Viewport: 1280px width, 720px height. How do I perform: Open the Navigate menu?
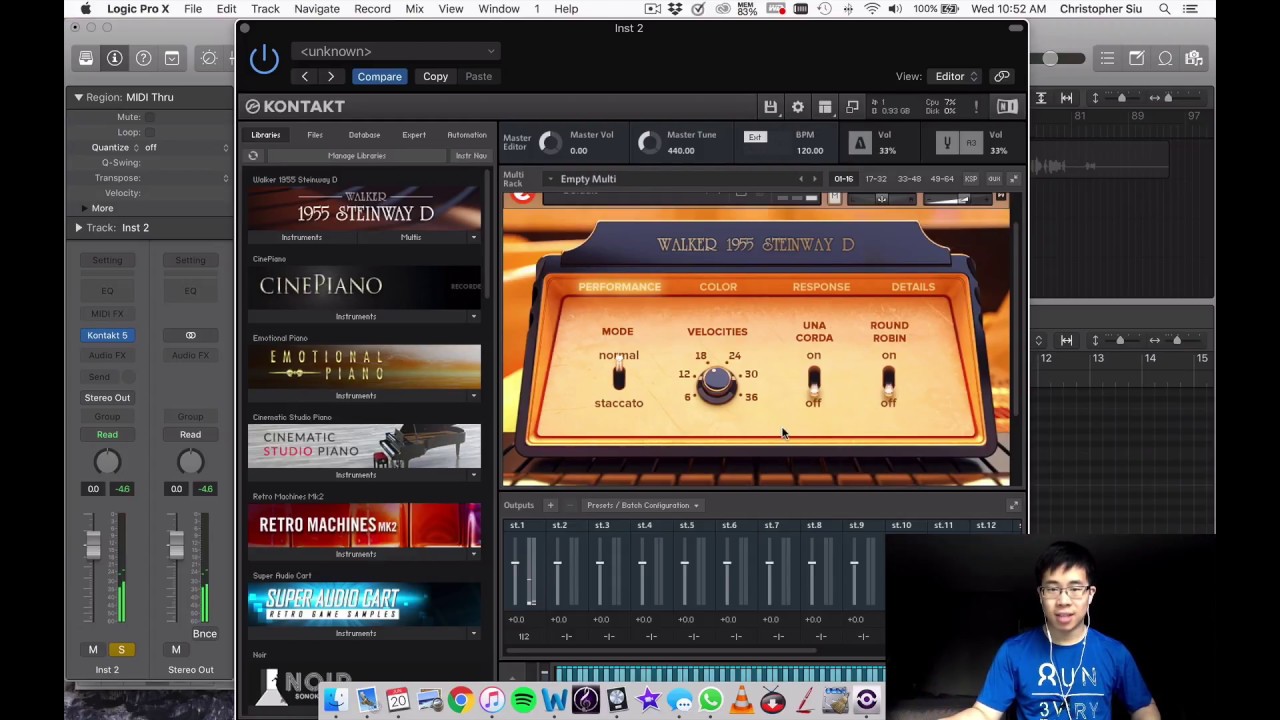317,9
